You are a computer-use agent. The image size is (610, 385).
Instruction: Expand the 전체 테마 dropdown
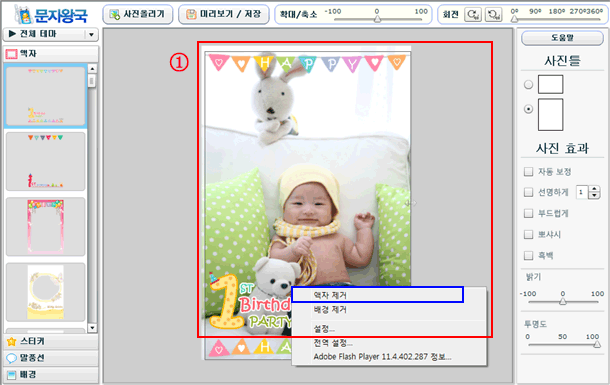point(91,34)
